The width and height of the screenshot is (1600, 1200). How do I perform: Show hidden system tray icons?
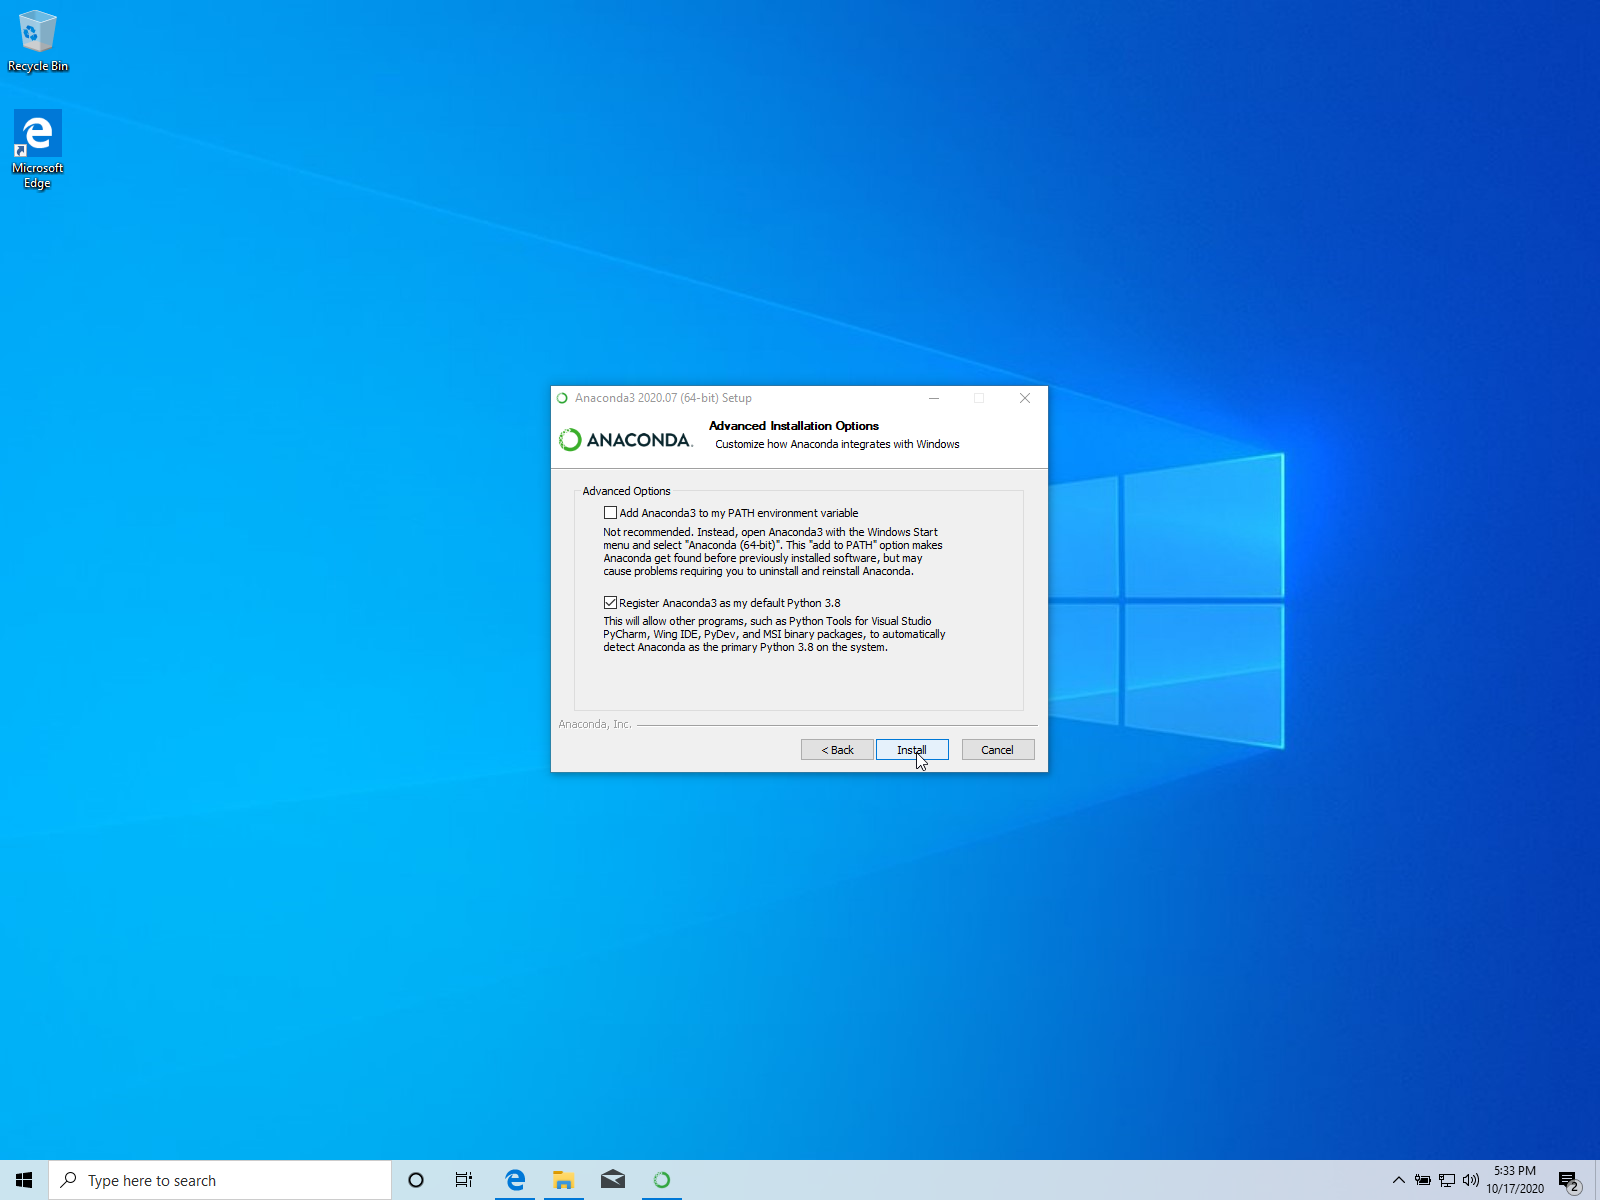[x=1399, y=1180]
